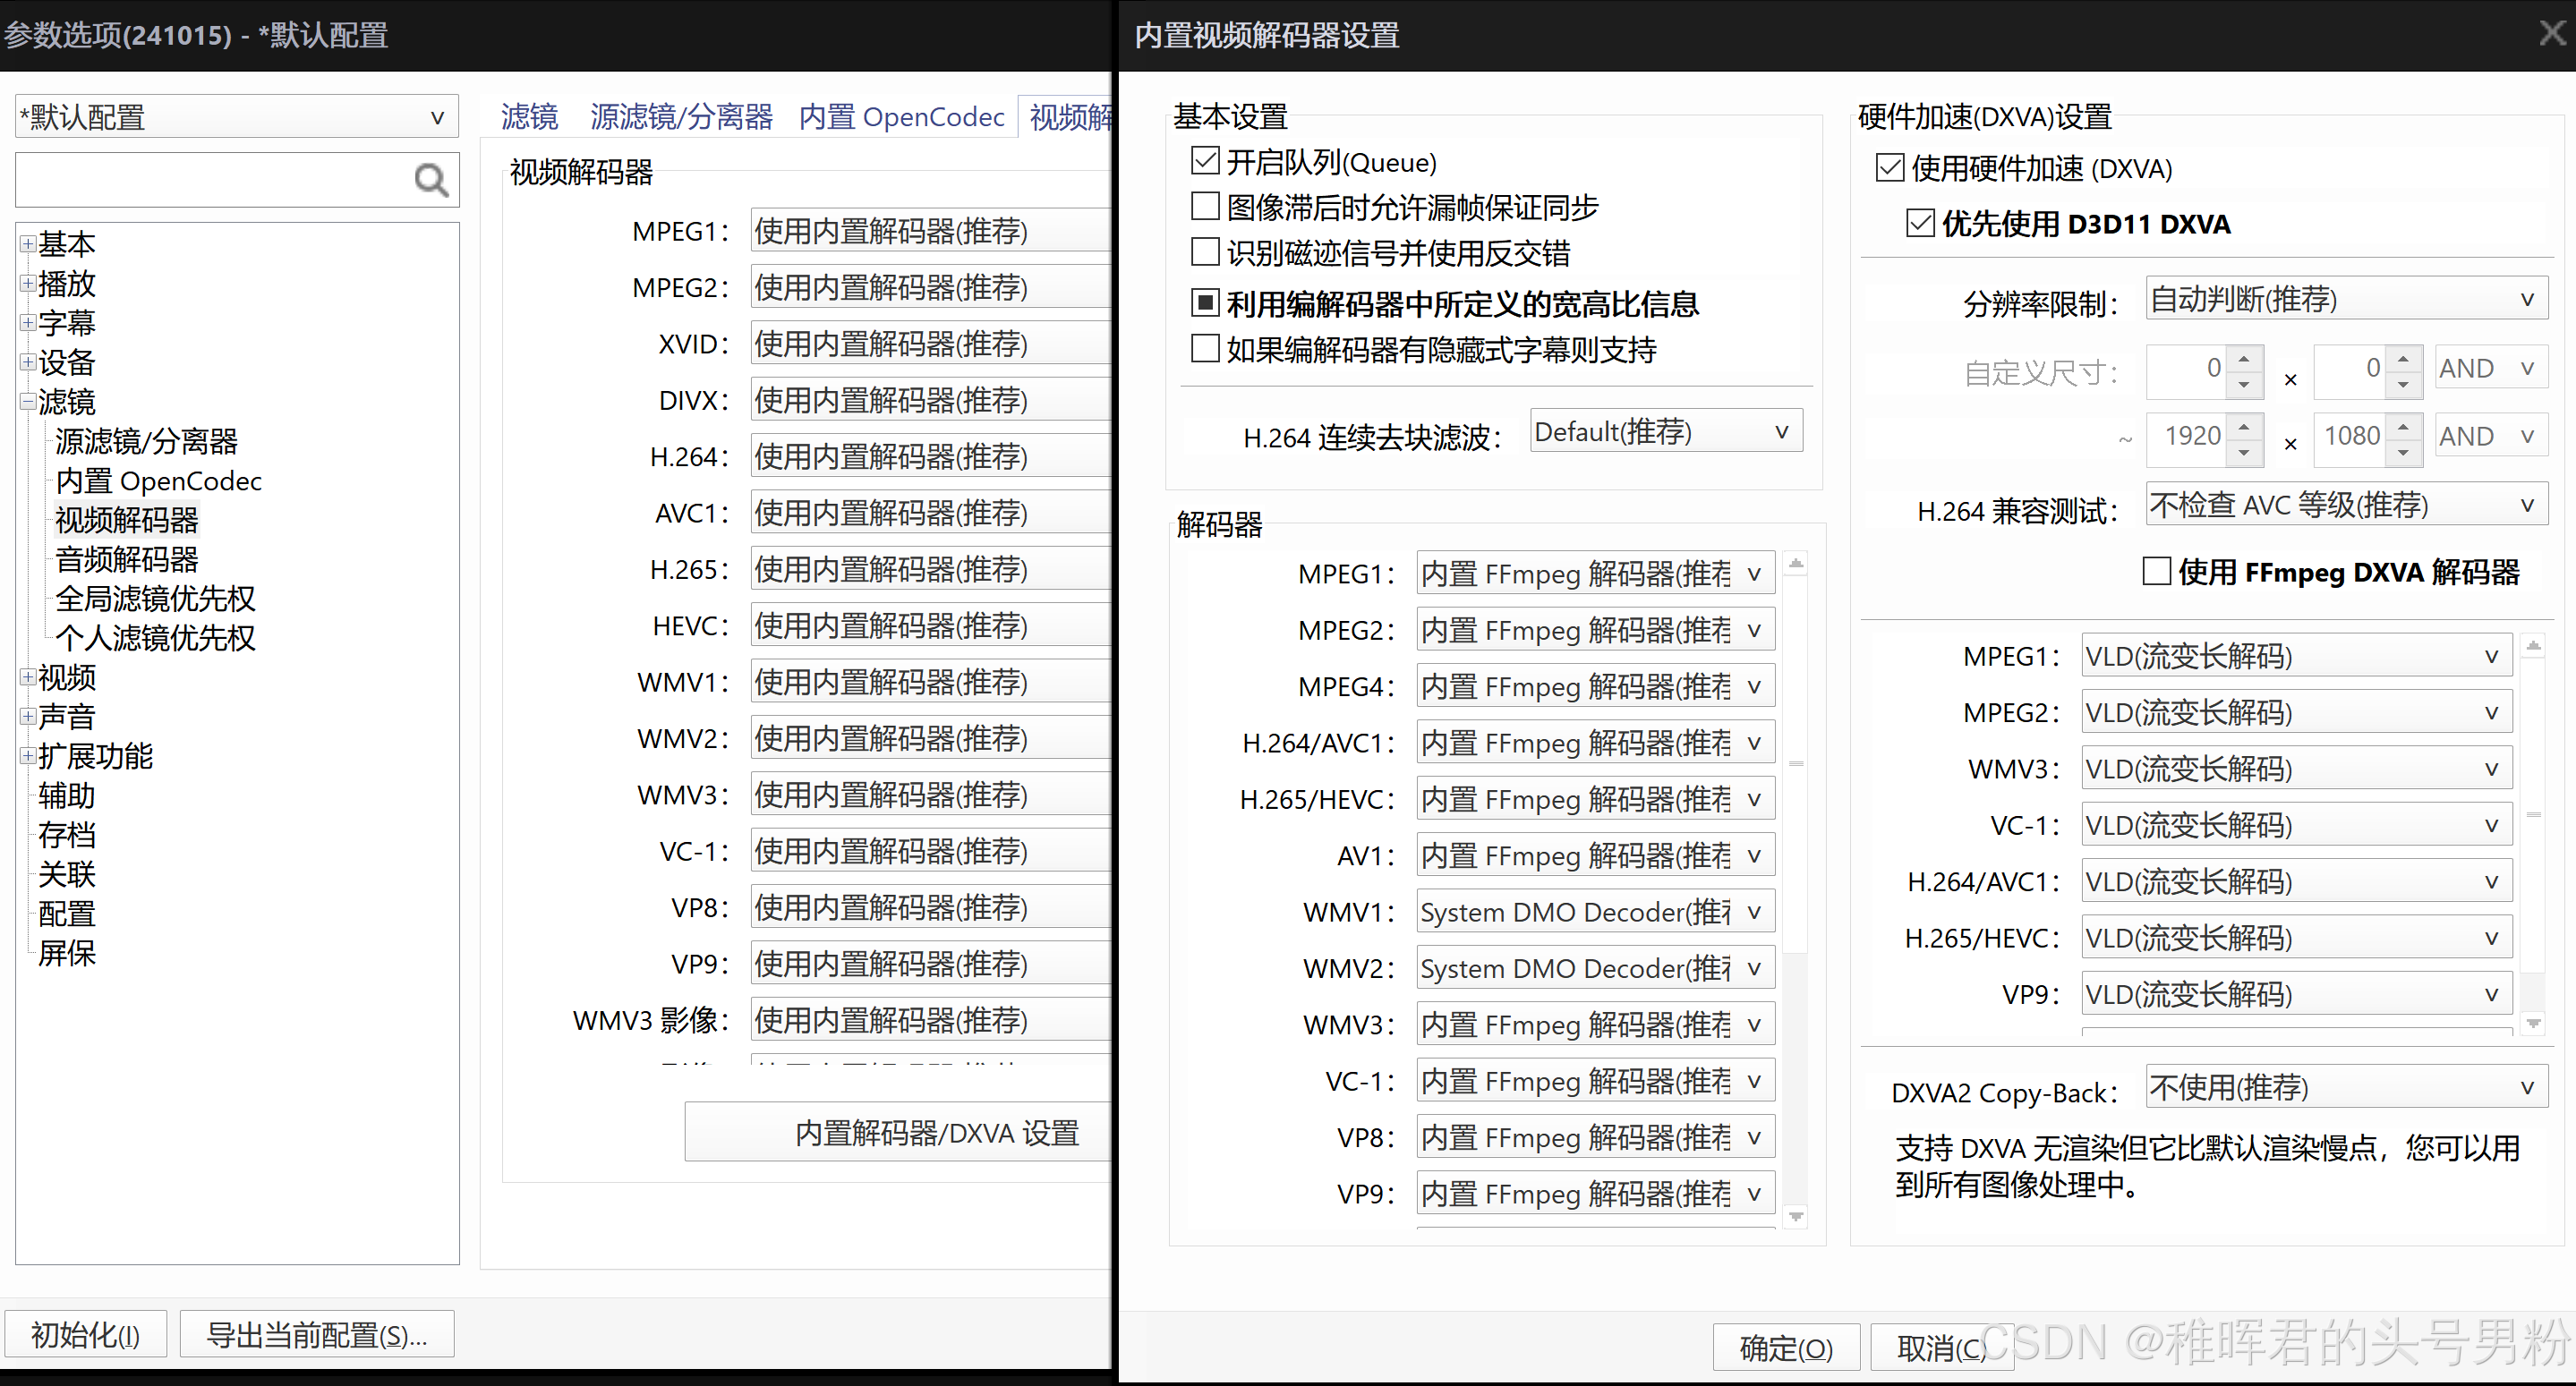2576x1386 pixels.
Task: Click the 确定(O) button
Action: coord(1786,1348)
